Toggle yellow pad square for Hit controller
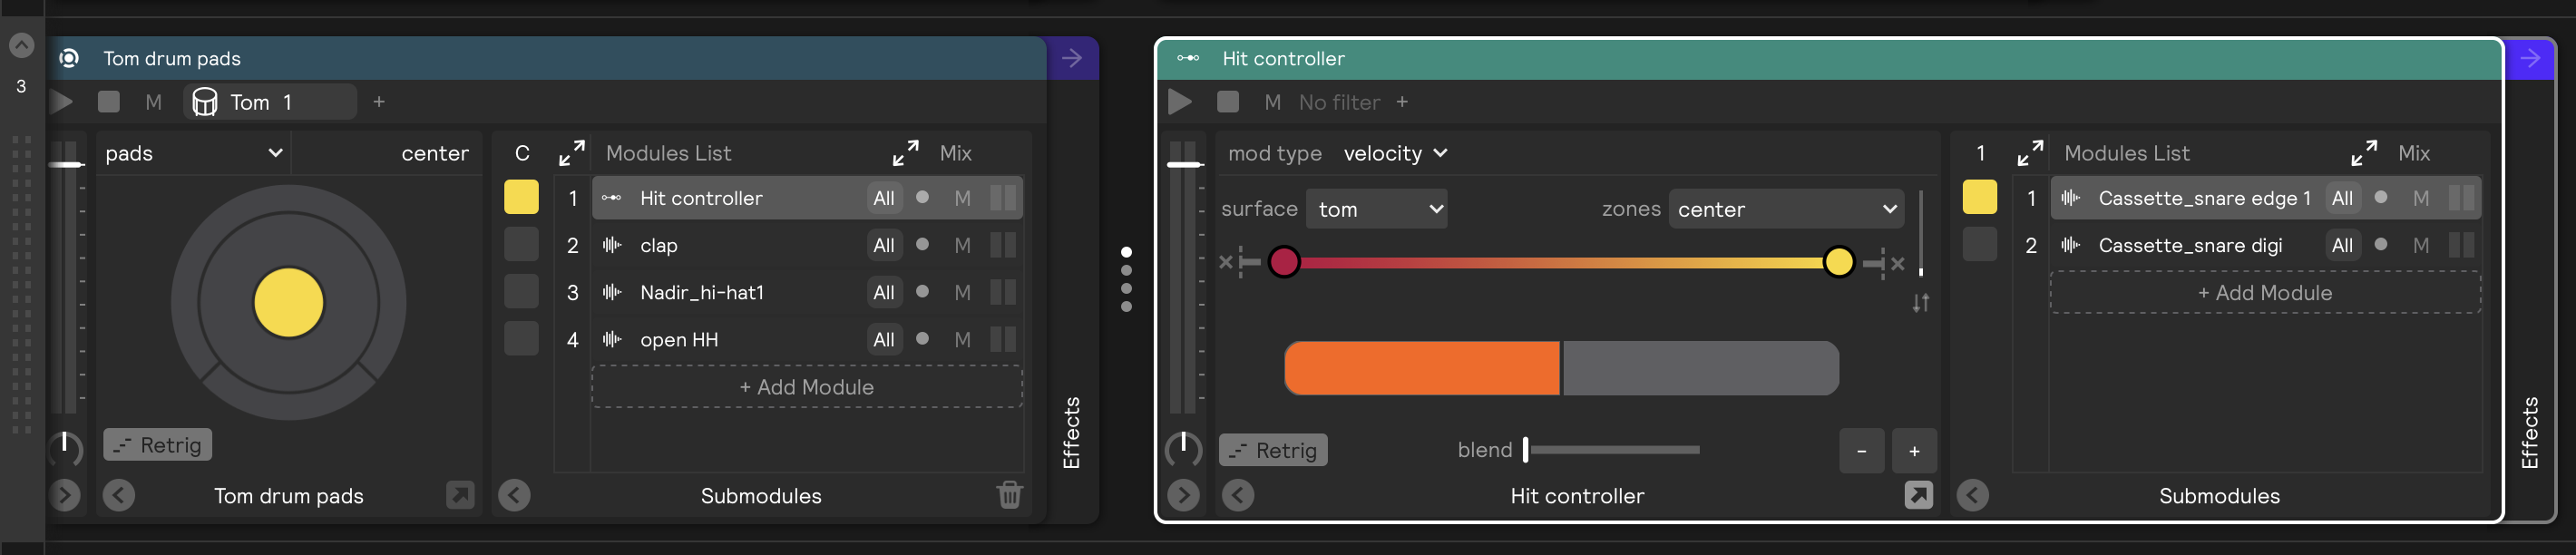The image size is (2576, 555). pyautogui.click(x=521, y=197)
